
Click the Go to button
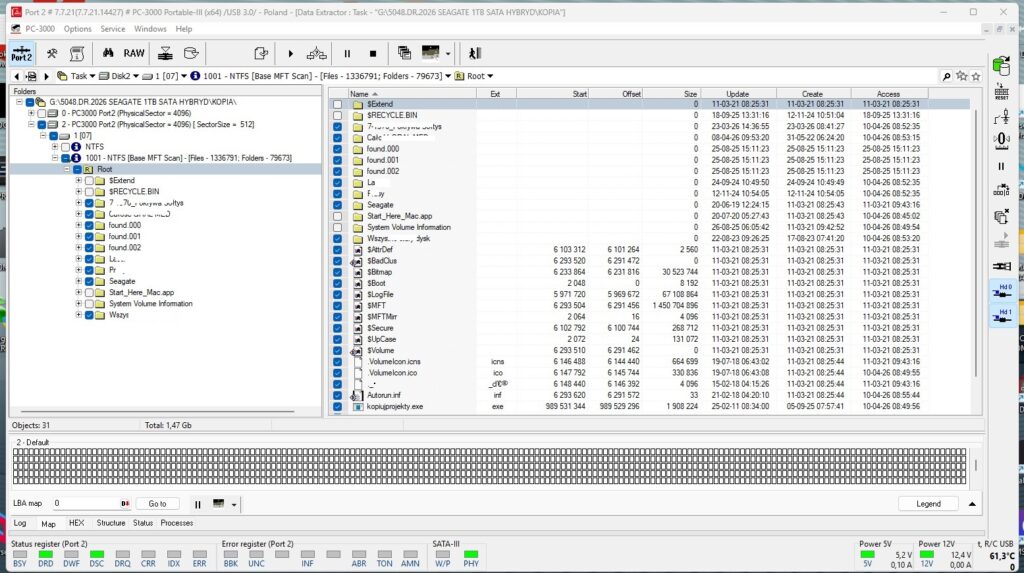157,504
